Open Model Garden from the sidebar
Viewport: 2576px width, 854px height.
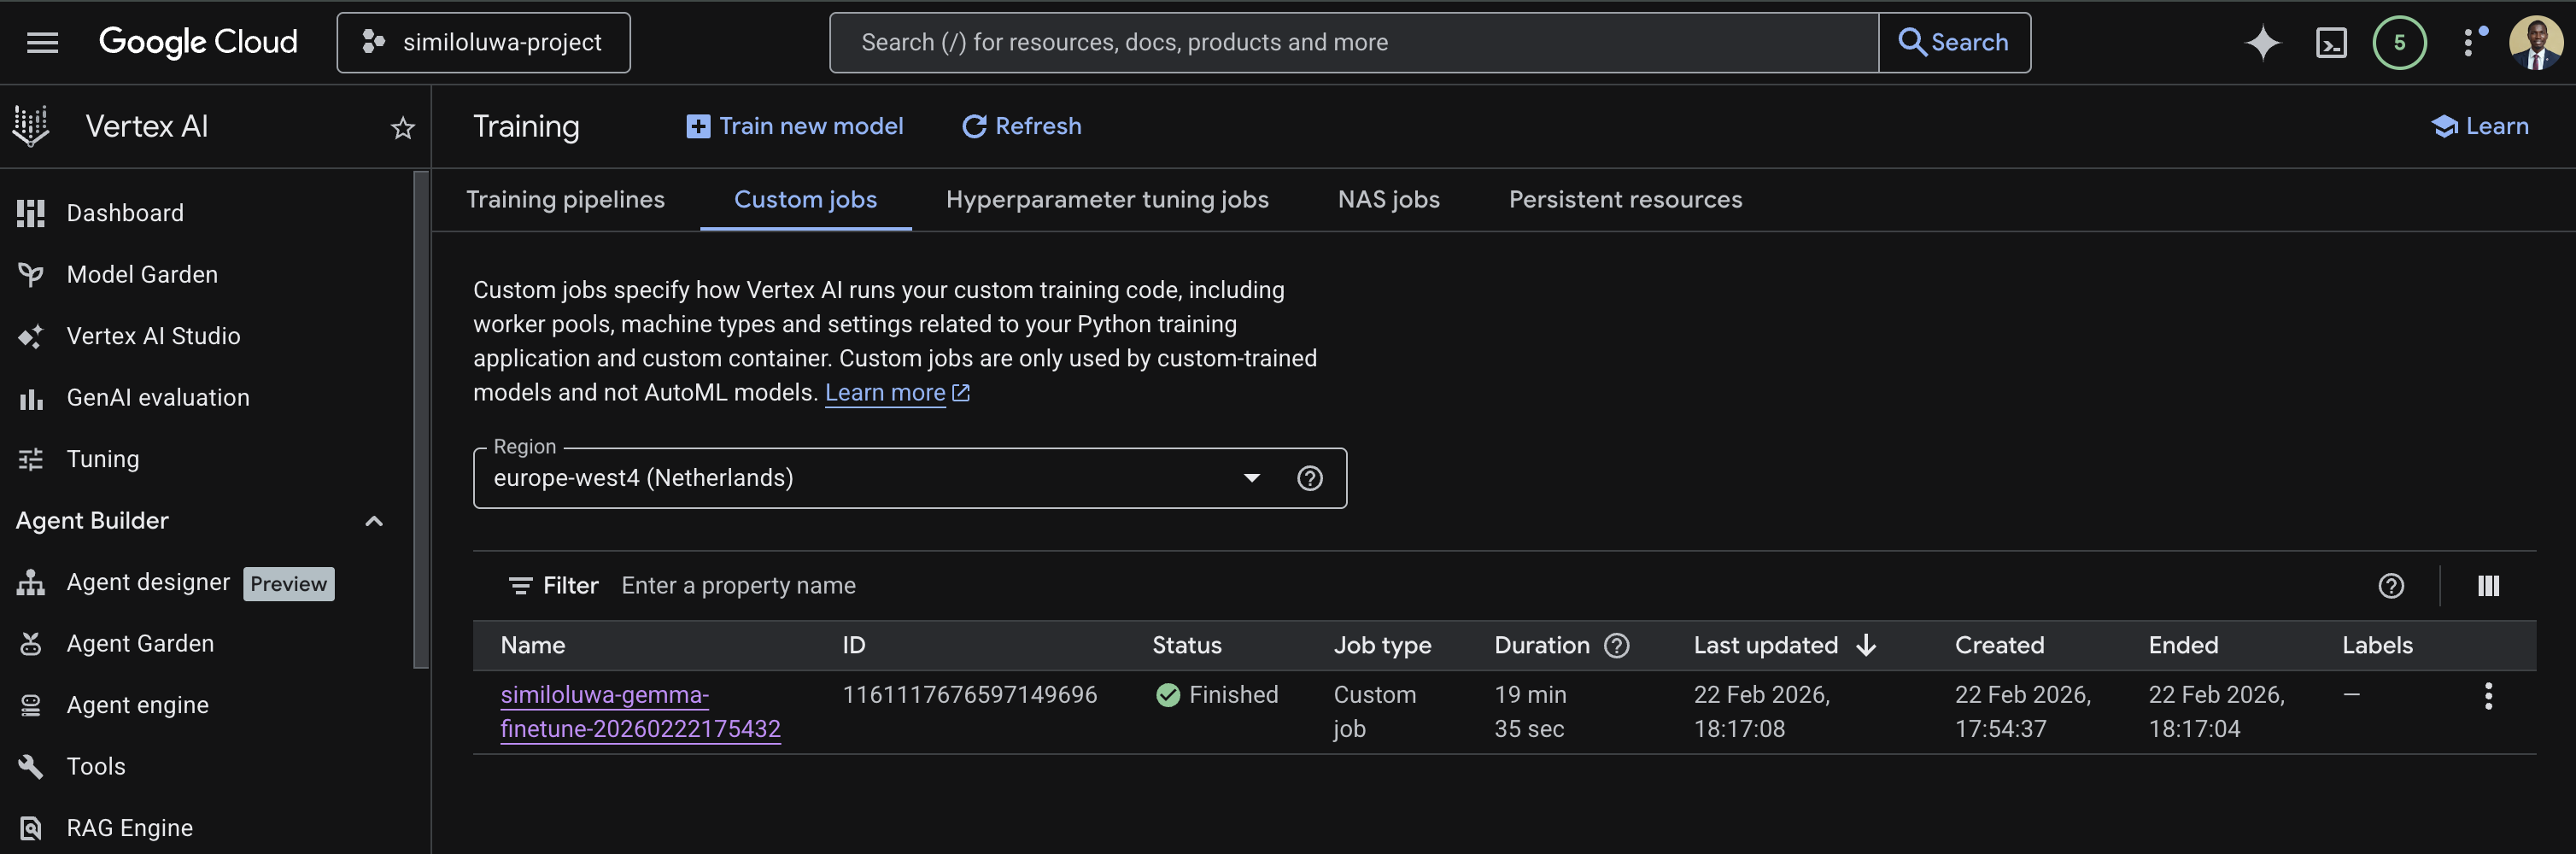point(142,274)
